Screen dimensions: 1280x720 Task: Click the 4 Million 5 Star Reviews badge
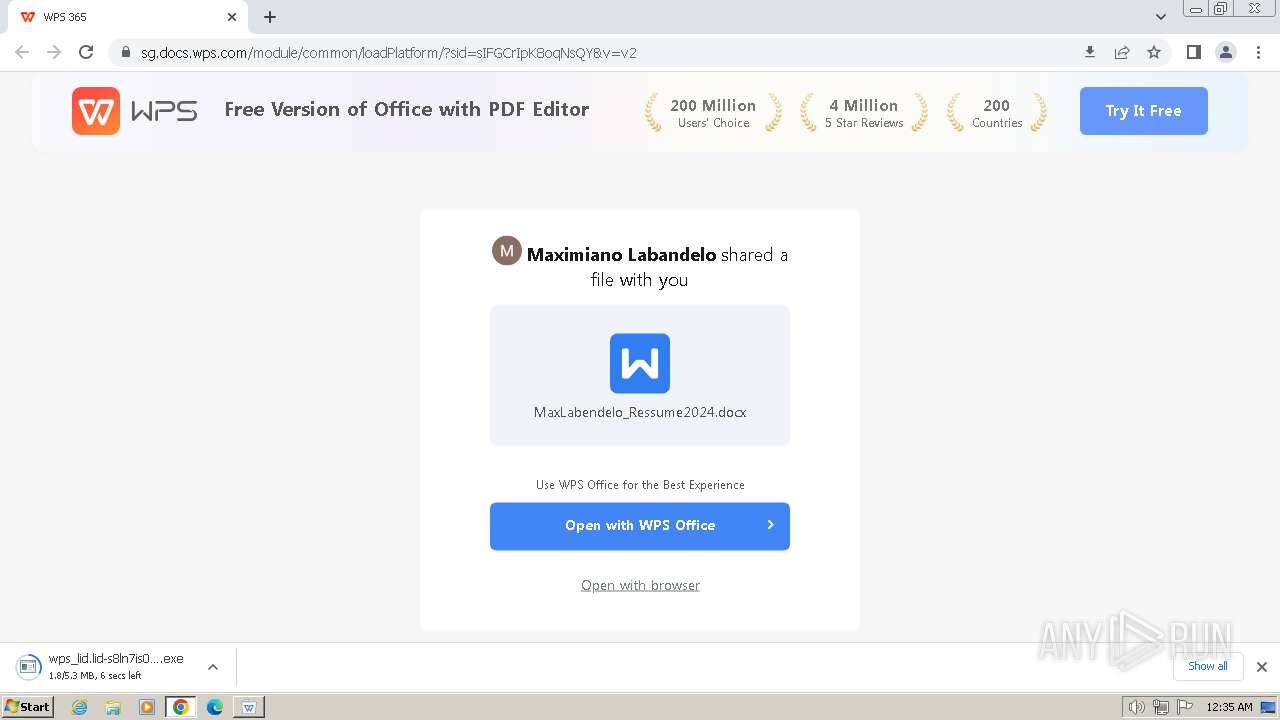[x=864, y=113]
